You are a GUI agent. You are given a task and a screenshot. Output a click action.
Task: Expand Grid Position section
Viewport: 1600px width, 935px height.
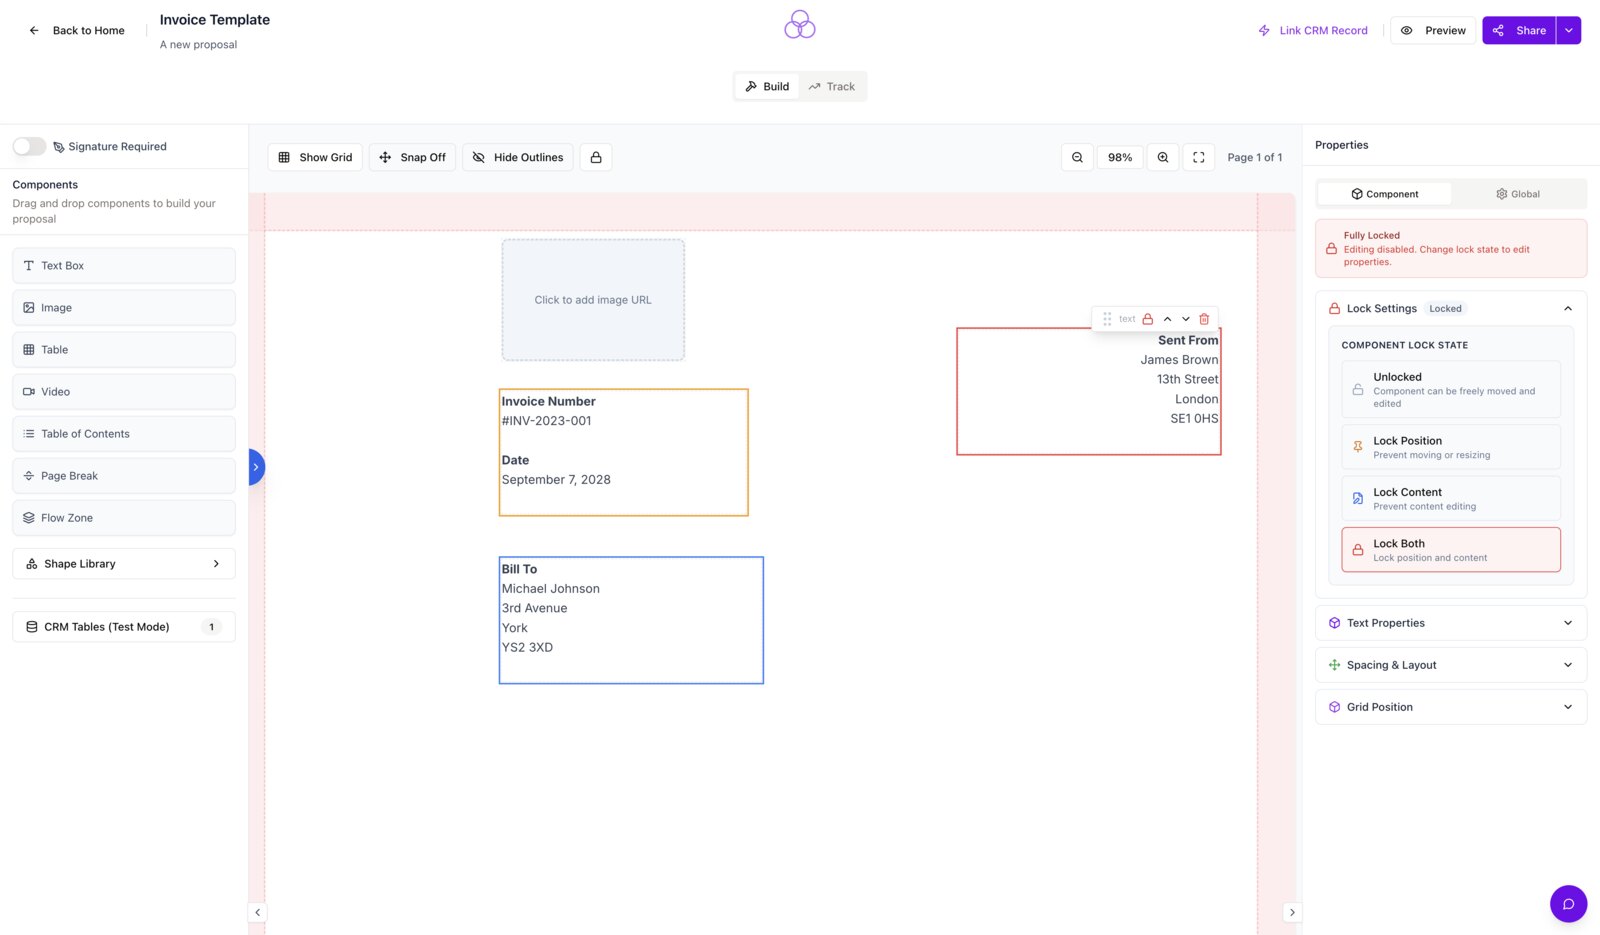pos(1450,707)
